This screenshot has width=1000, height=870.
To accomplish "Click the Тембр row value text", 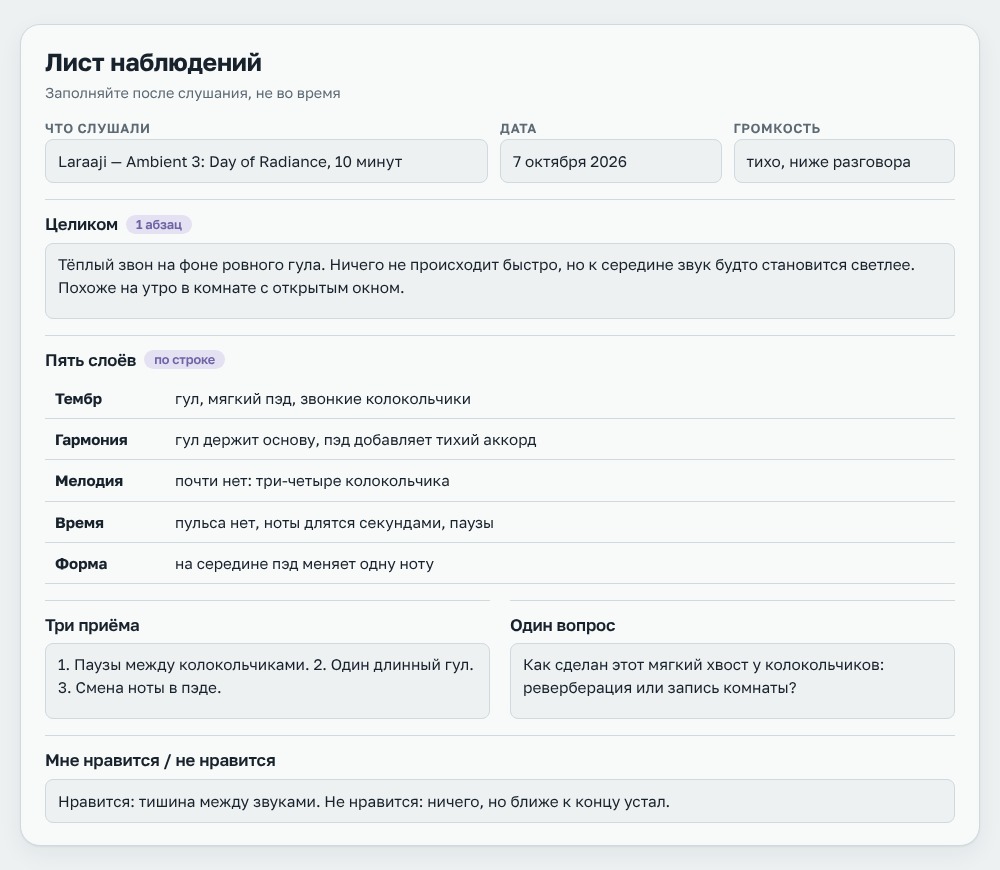I will pyautogui.click(x=323, y=399).
